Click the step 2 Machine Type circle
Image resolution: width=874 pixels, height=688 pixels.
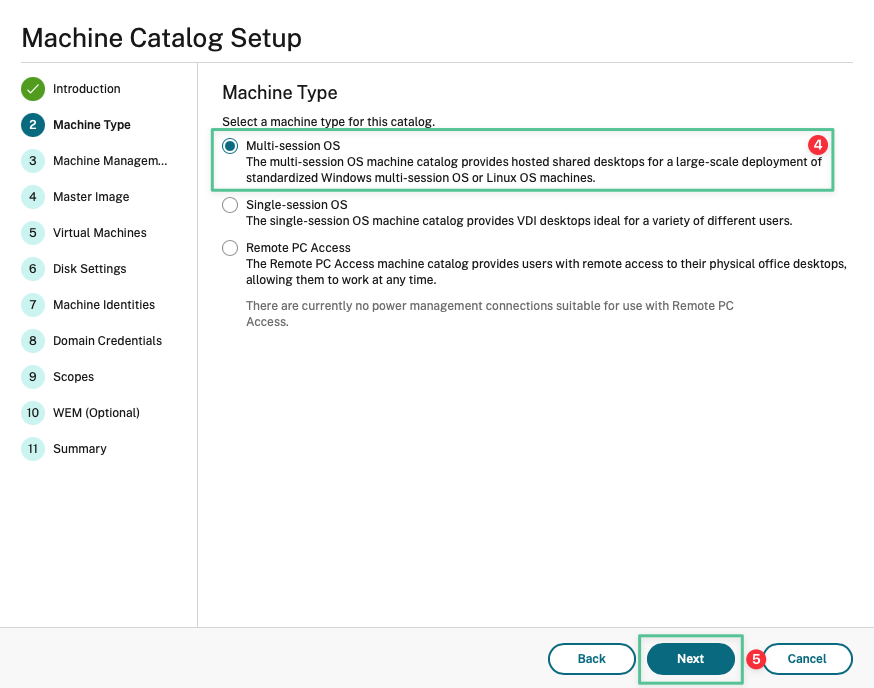(33, 125)
